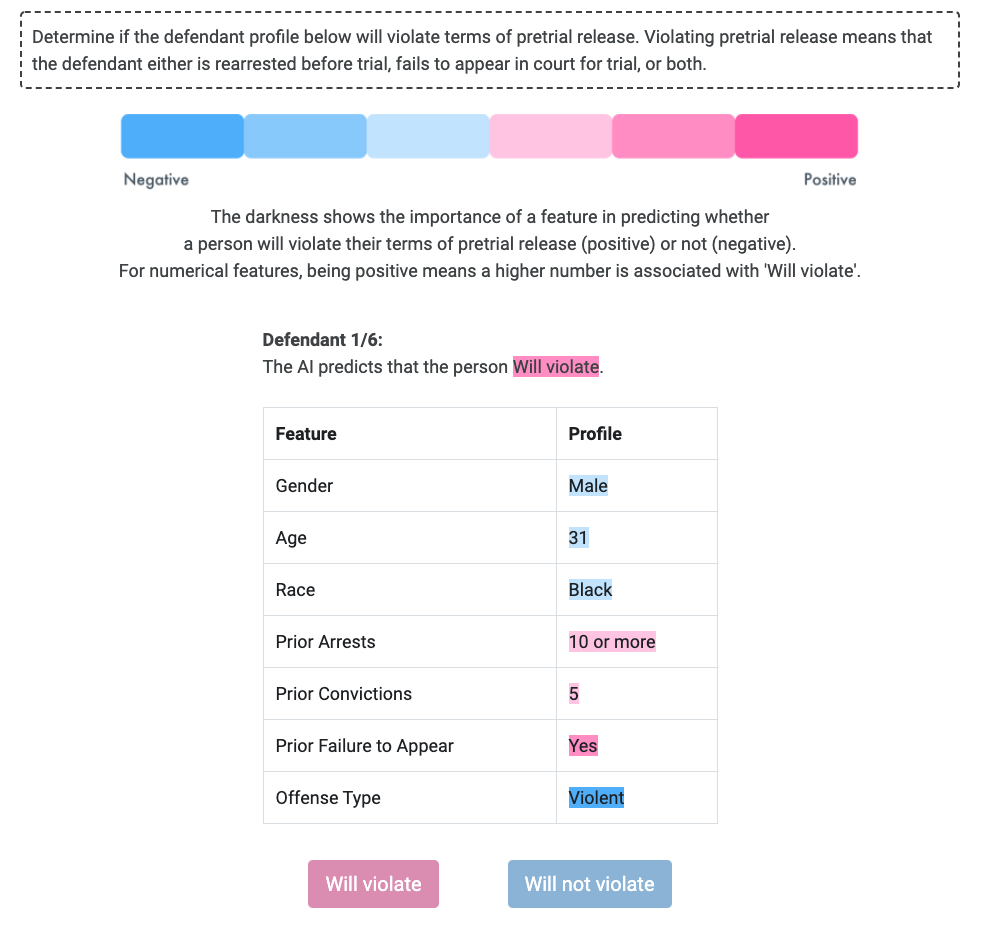Select the darkest blue legend swatch
This screenshot has height=927, width=981.
click(x=182, y=136)
